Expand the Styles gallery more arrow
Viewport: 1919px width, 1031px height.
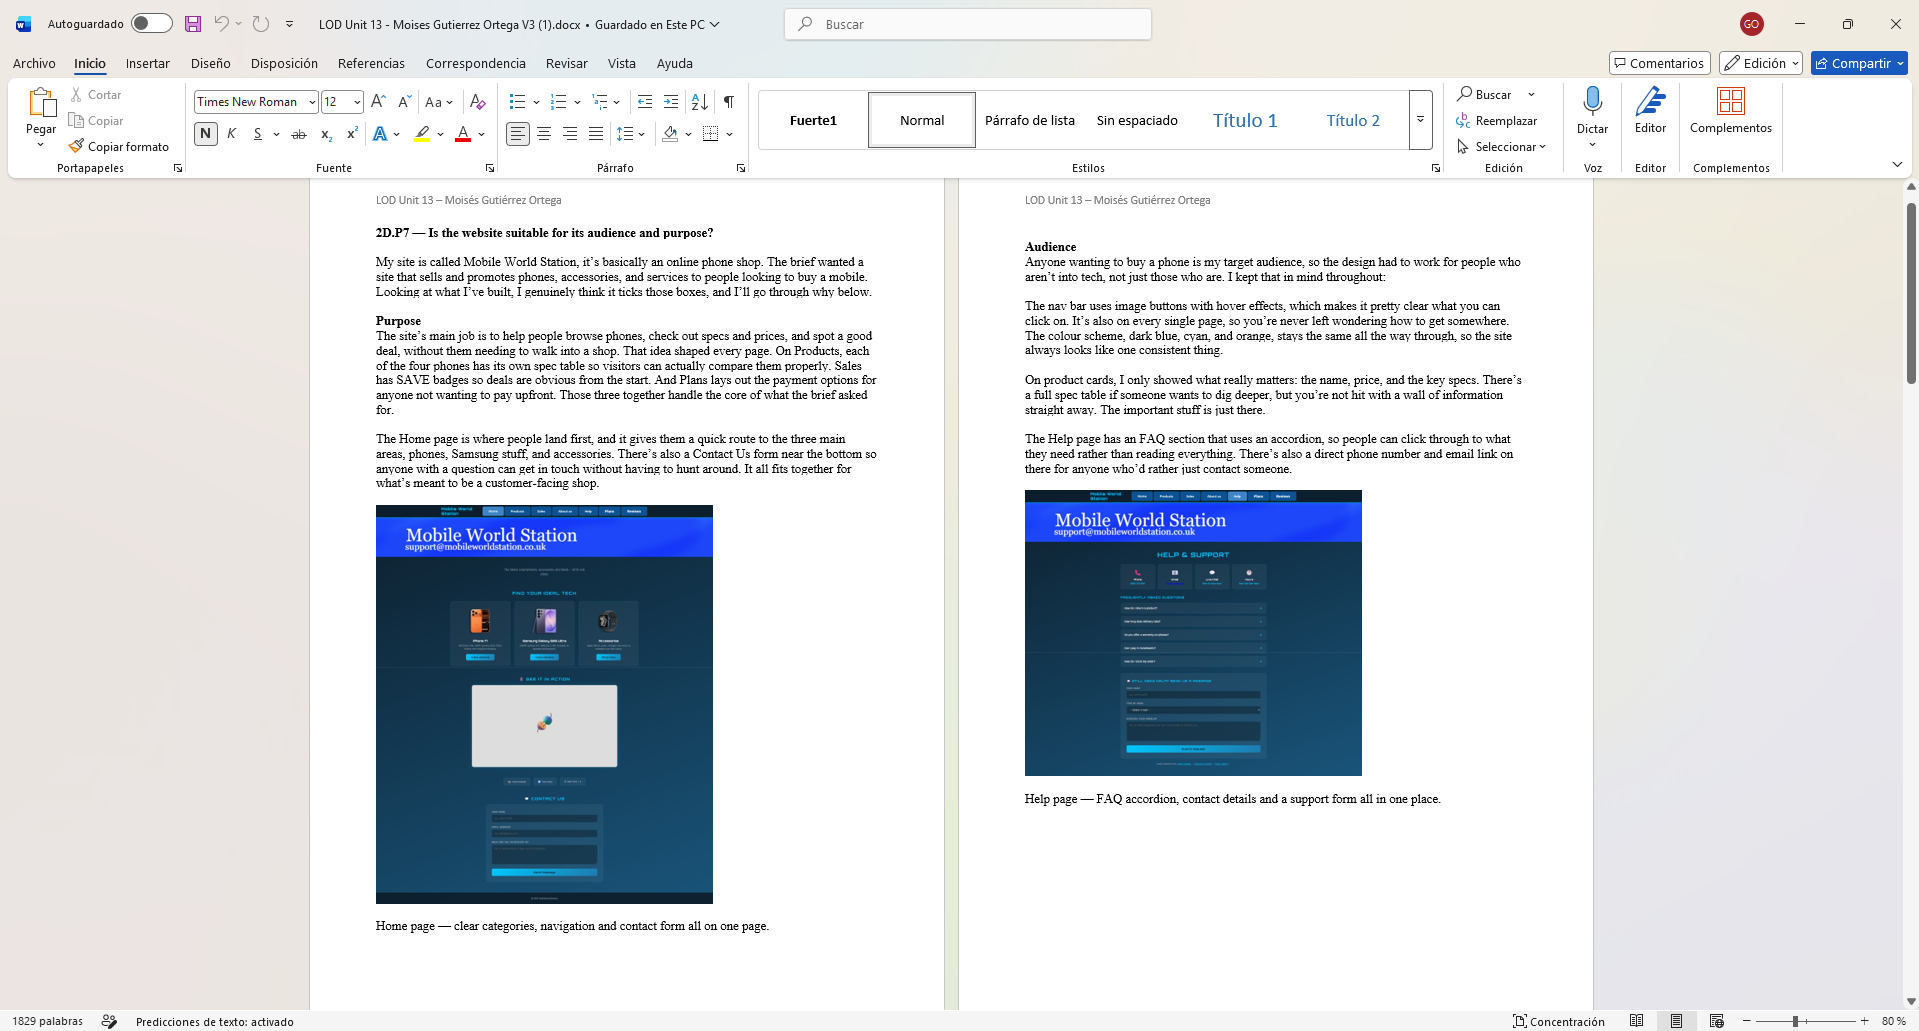(1420, 120)
